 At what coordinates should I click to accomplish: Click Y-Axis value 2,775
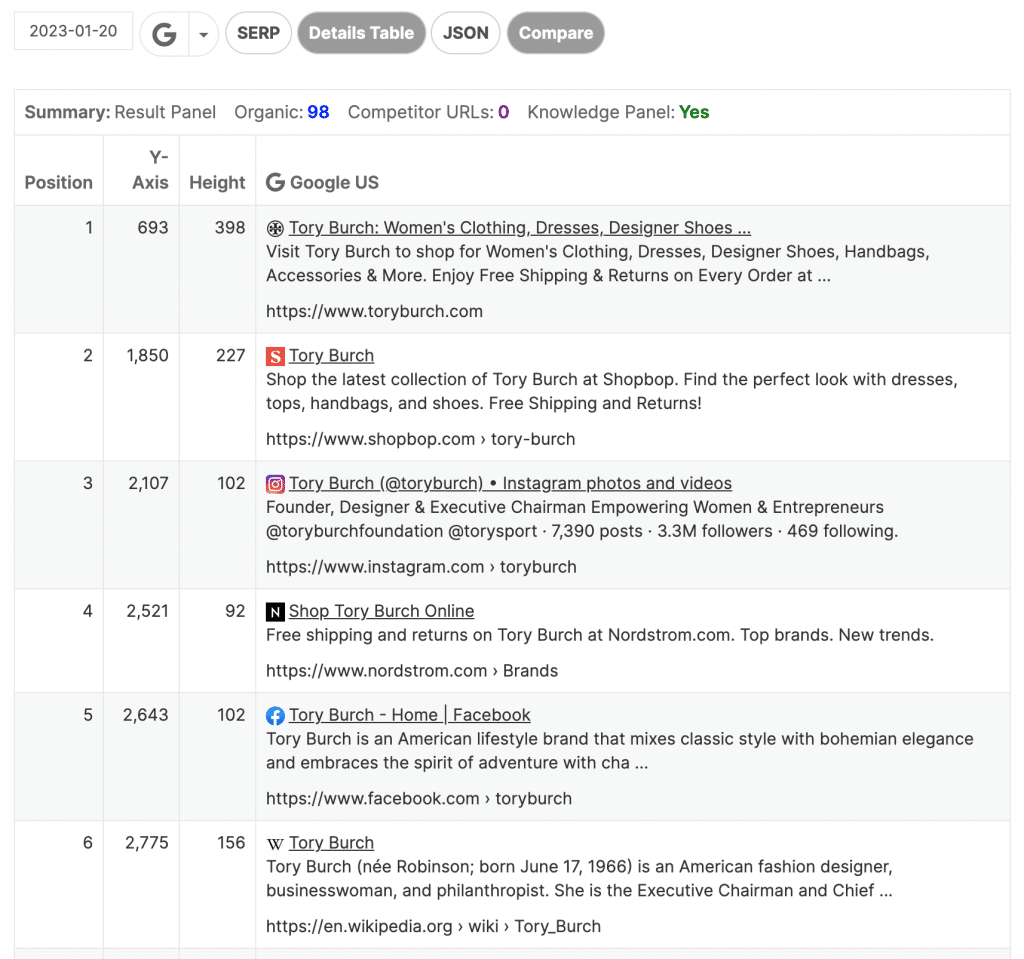(147, 843)
